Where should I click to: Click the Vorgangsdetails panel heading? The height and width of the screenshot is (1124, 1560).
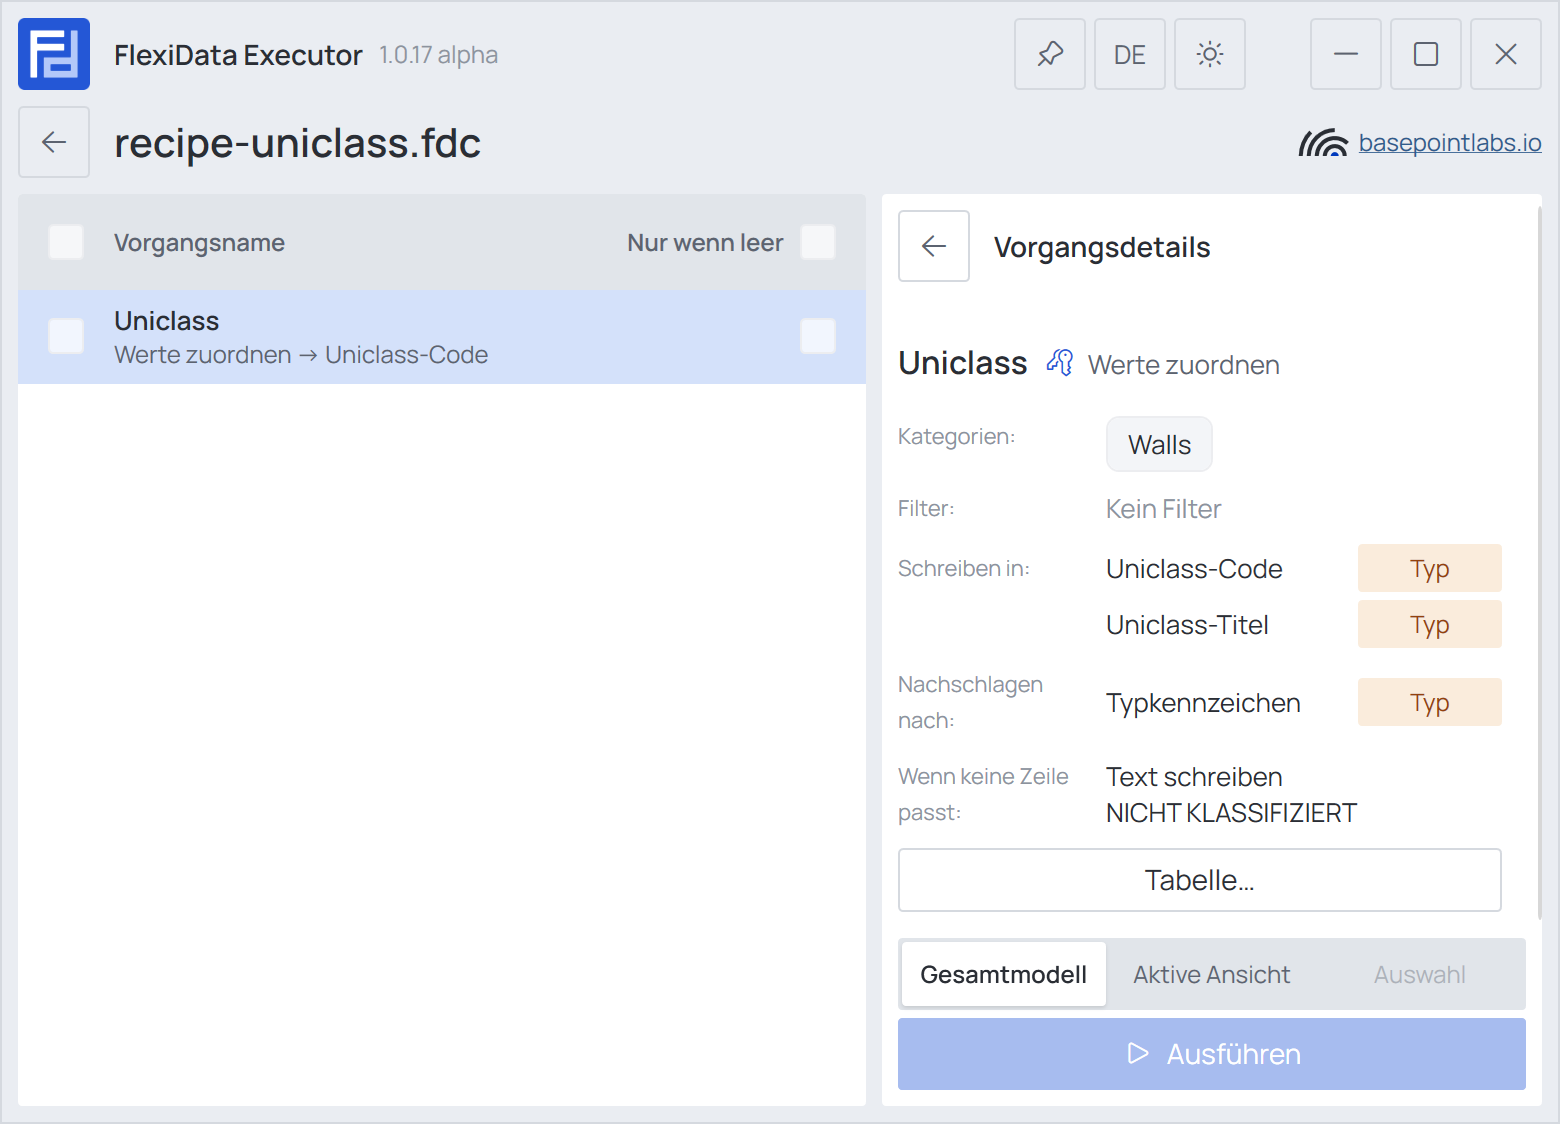tap(1102, 247)
